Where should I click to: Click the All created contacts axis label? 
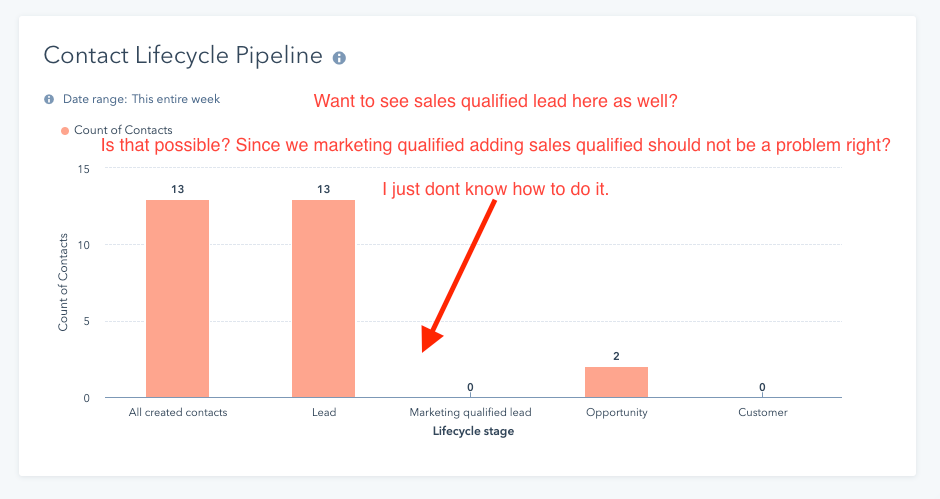click(x=177, y=413)
